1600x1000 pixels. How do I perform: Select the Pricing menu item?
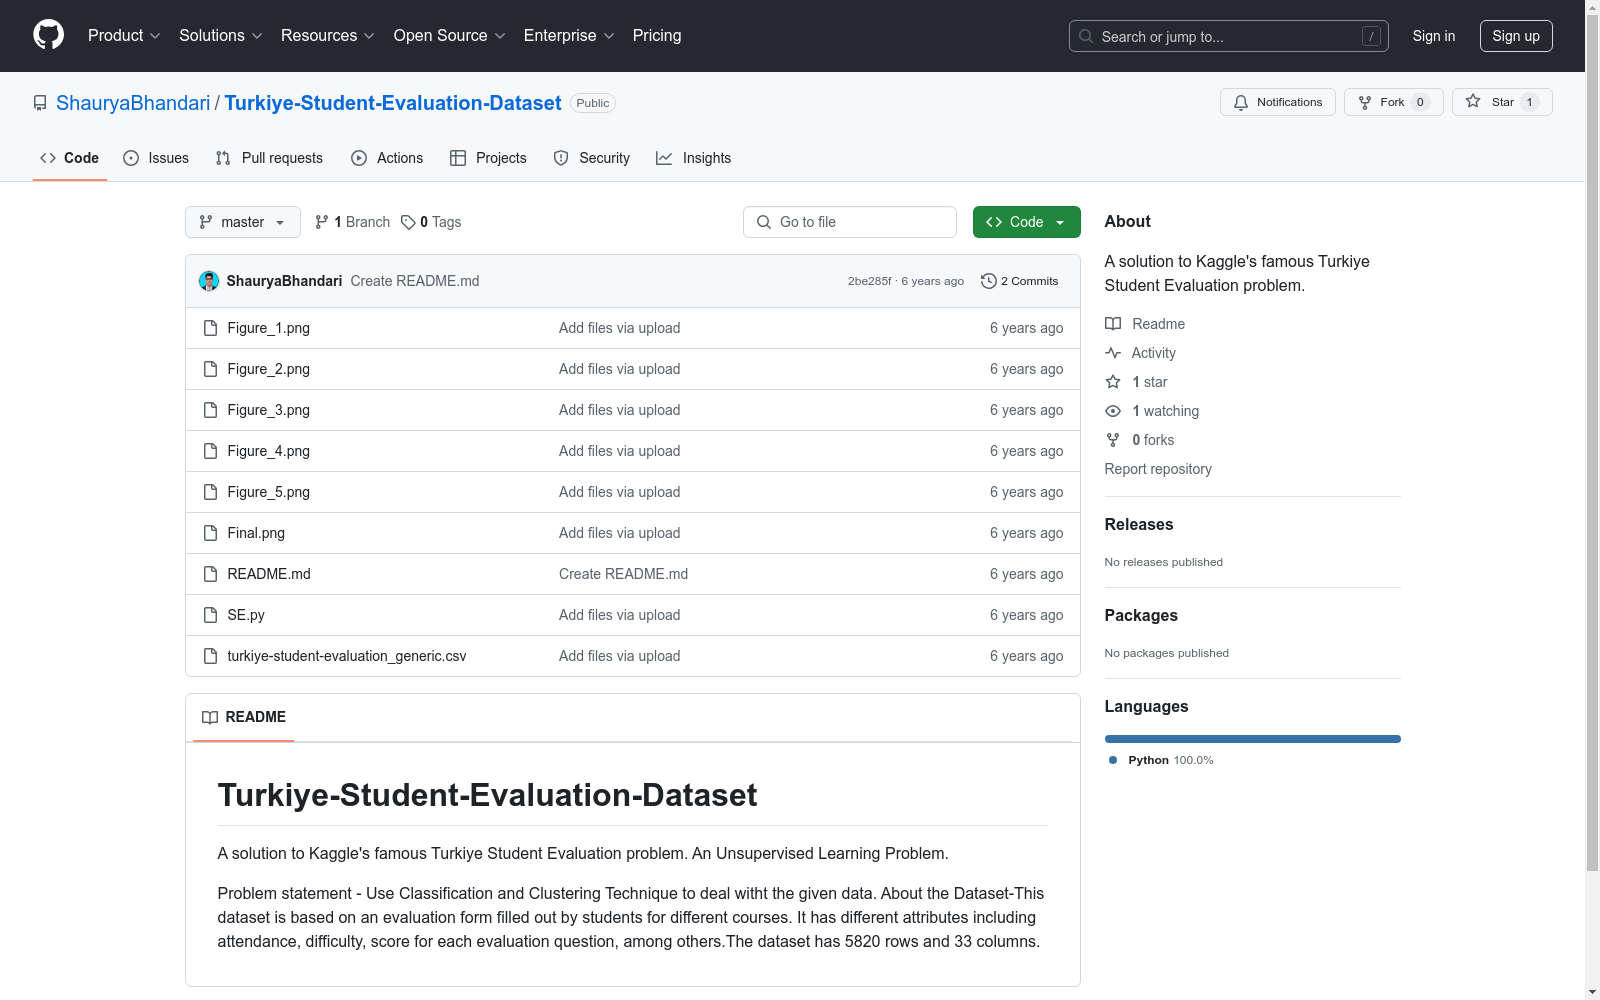[x=656, y=35]
